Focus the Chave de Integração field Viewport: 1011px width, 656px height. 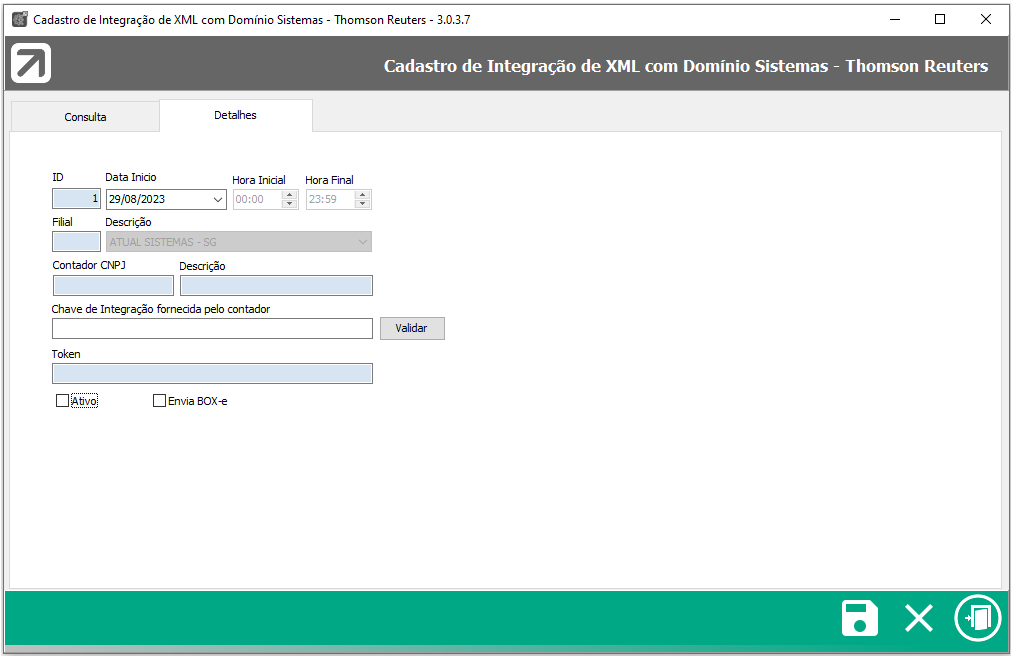tap(212, 328)
